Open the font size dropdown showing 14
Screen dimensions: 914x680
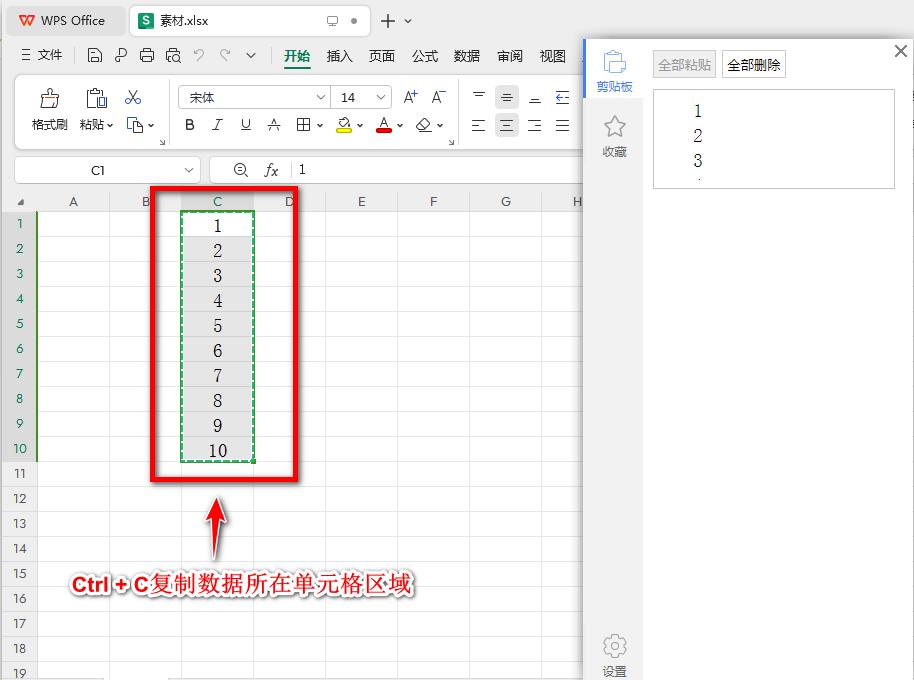point(381,97)
